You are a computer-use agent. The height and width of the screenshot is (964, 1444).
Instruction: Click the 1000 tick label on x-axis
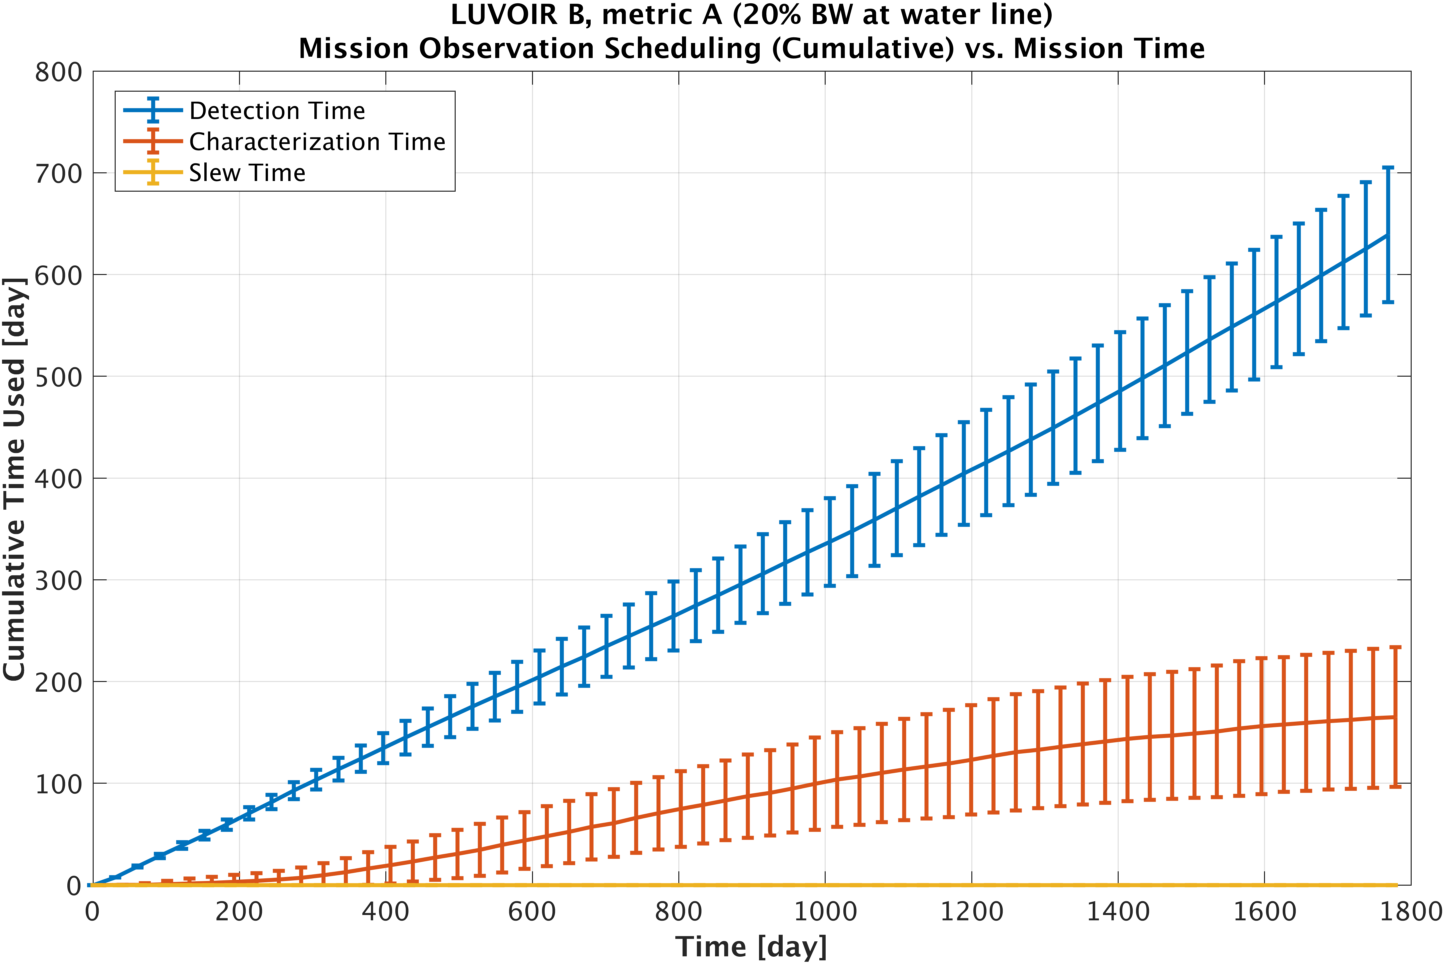825,911
